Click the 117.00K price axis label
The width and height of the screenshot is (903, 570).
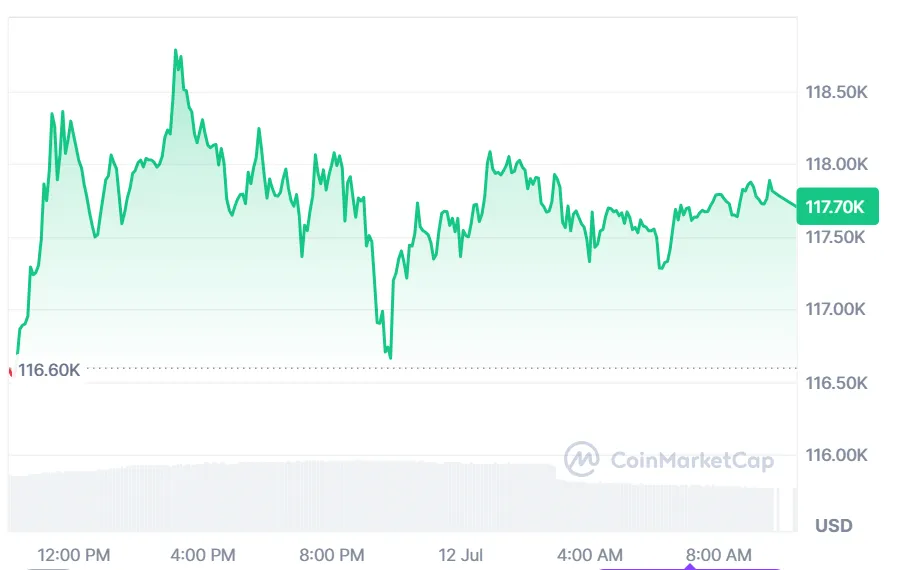coord(837,310)
